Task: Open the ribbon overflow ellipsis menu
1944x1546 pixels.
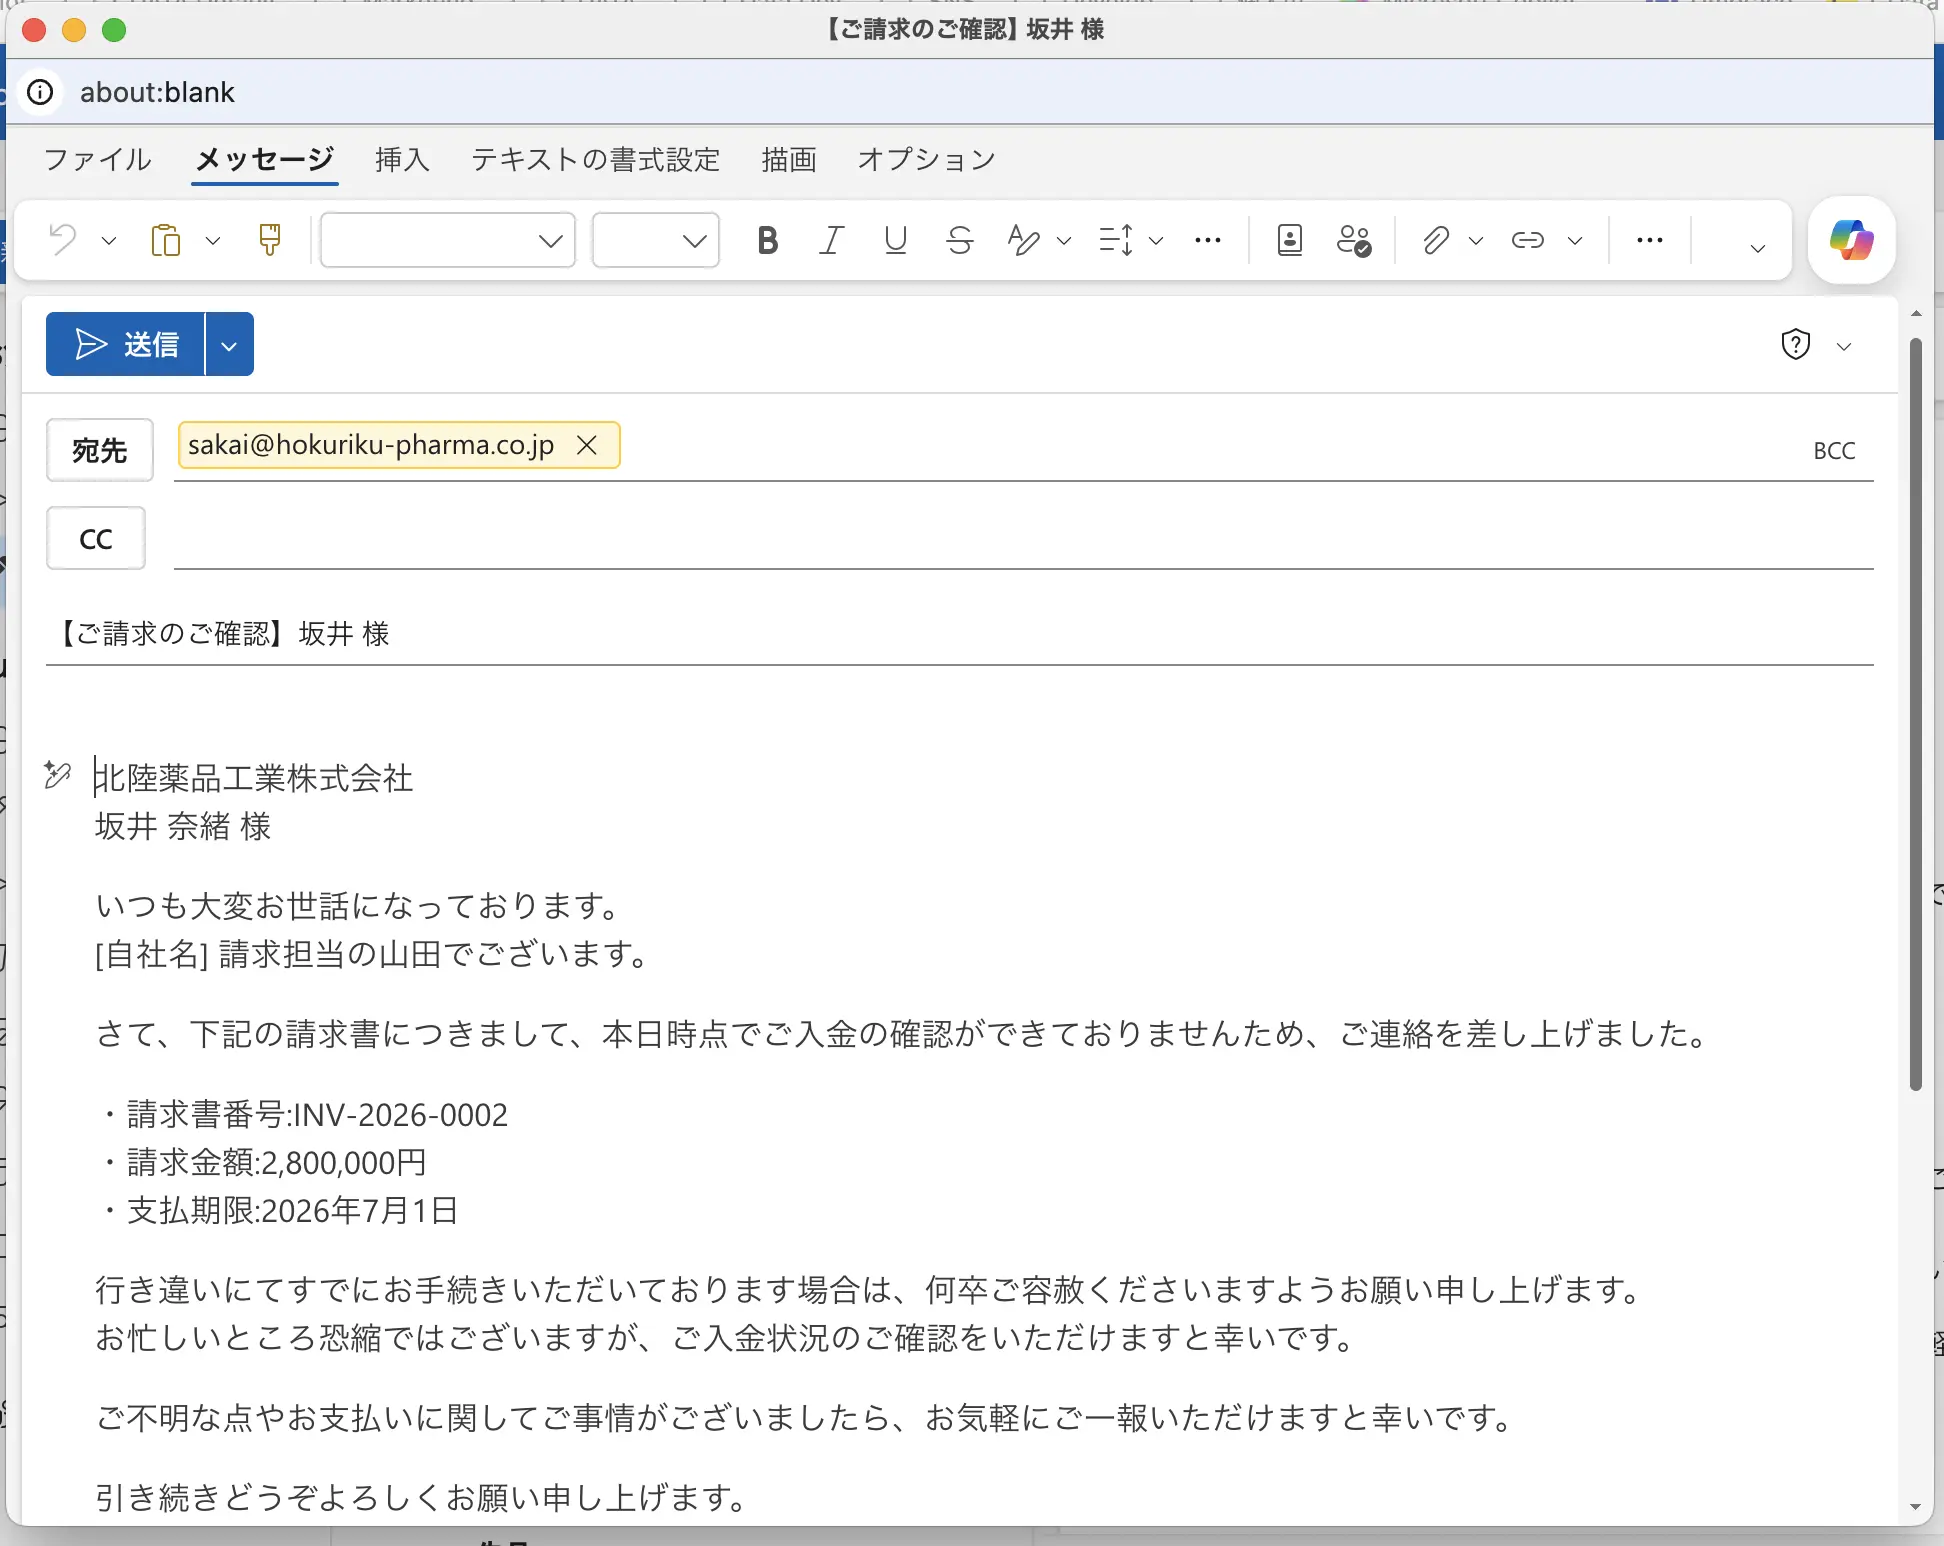Action: [x=1650, y=240]
